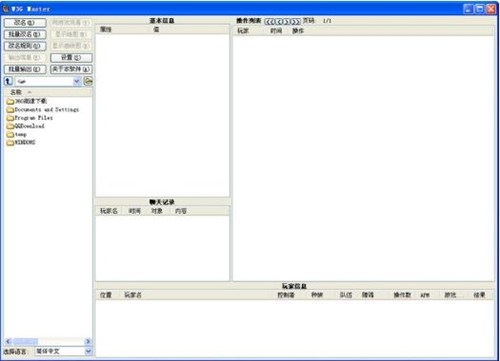Image resolution: width=500 pixels, height=361 pixels.
Task: Jump to first page of action list
Action: tap(270, 22)
